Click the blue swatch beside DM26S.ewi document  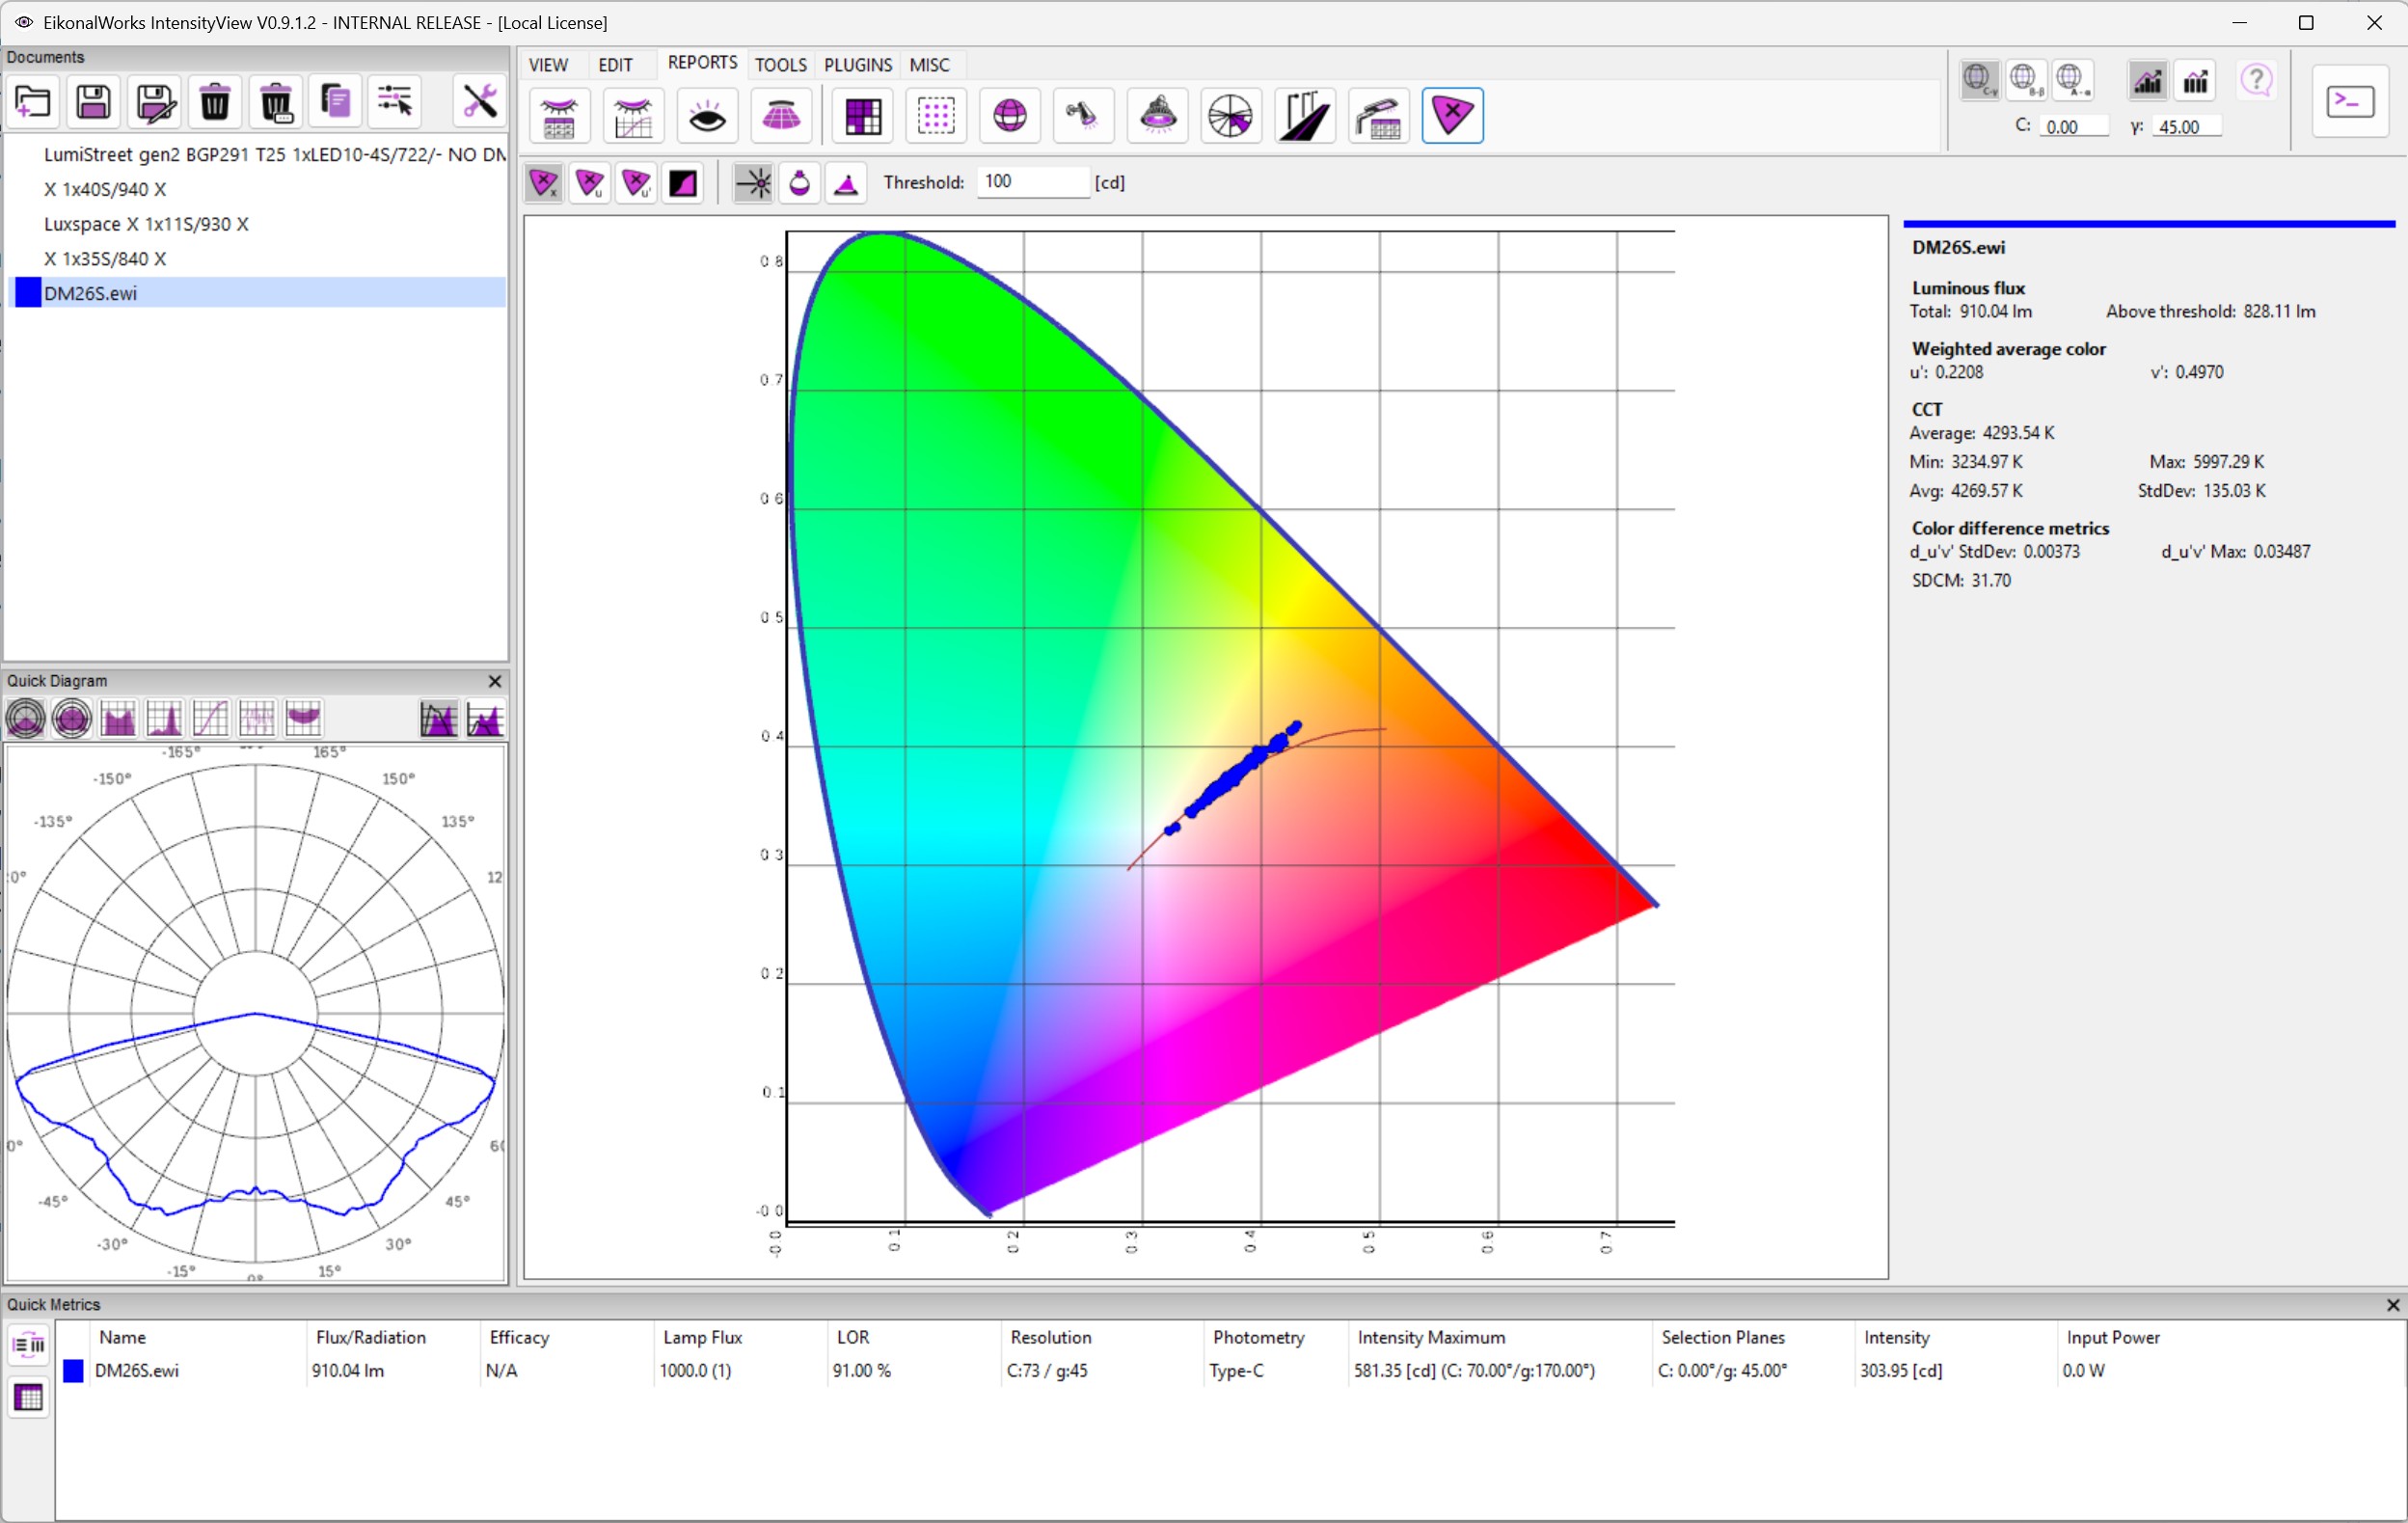pos(28,293)
